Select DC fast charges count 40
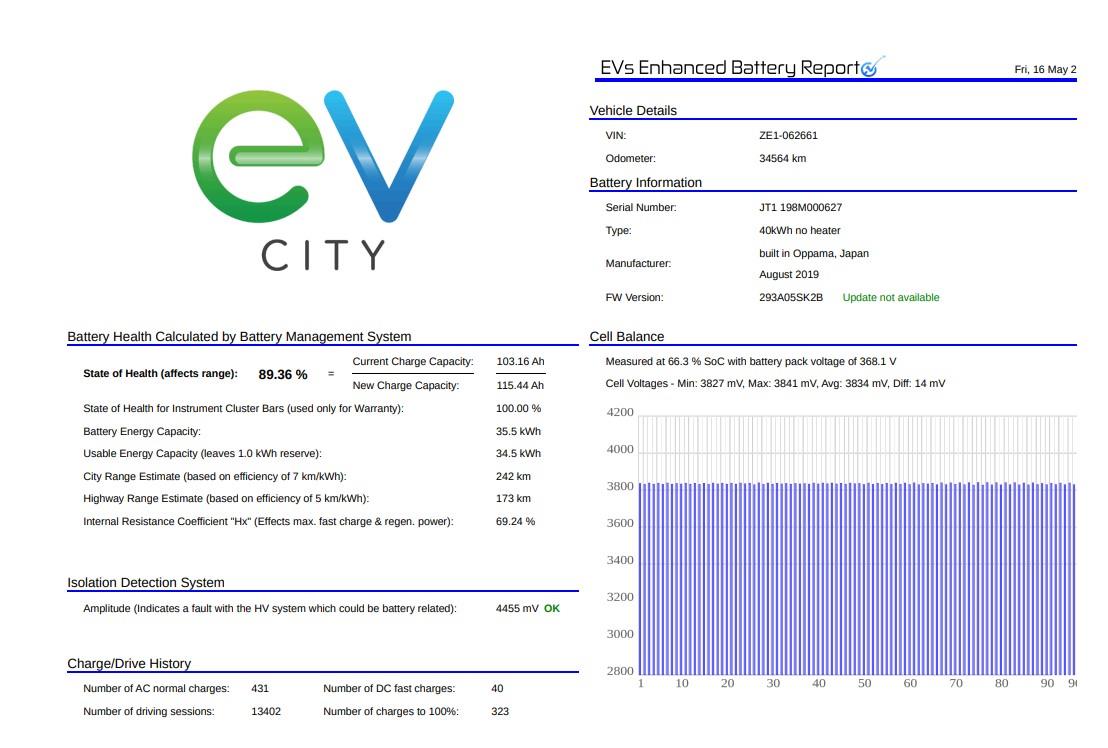The image size is (1108, 748). (497, 688)
